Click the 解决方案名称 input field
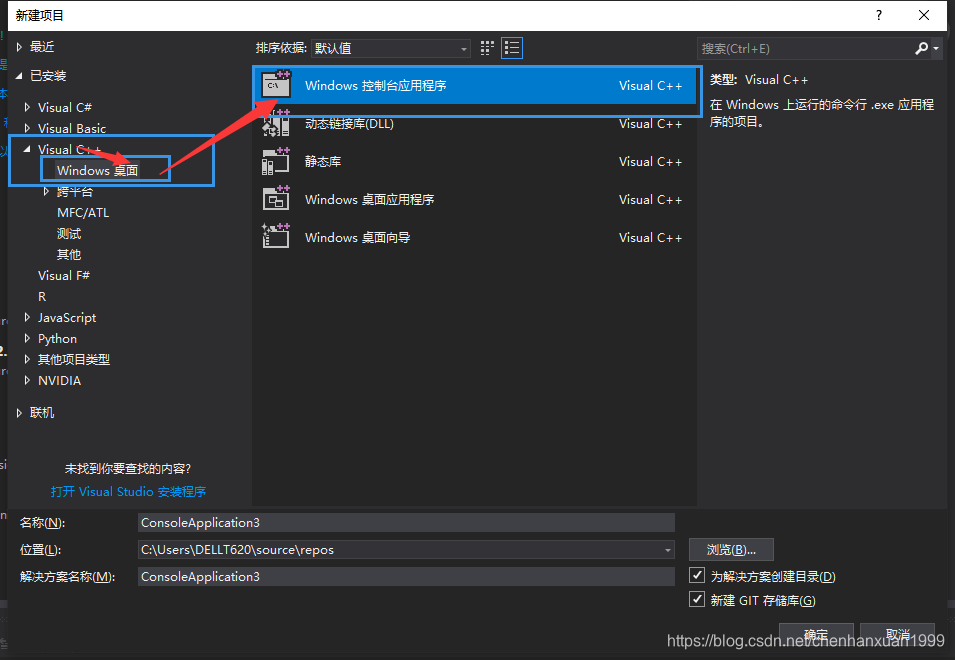Viewport: 955px width, 660px height. click(x=406, y=576)
